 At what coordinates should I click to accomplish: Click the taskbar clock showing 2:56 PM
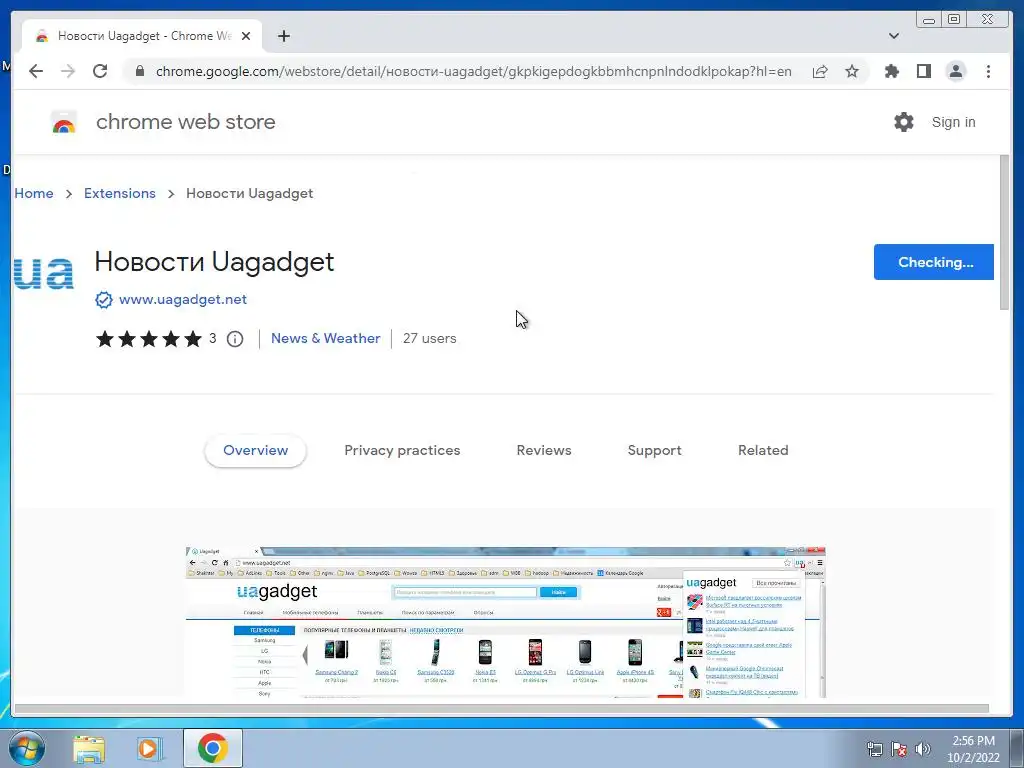[973, 749]
